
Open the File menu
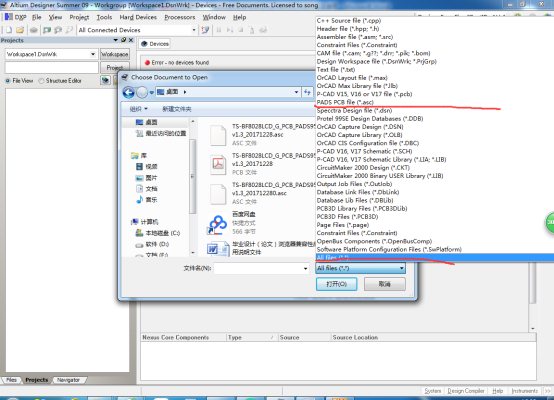[x=37, y=17]
